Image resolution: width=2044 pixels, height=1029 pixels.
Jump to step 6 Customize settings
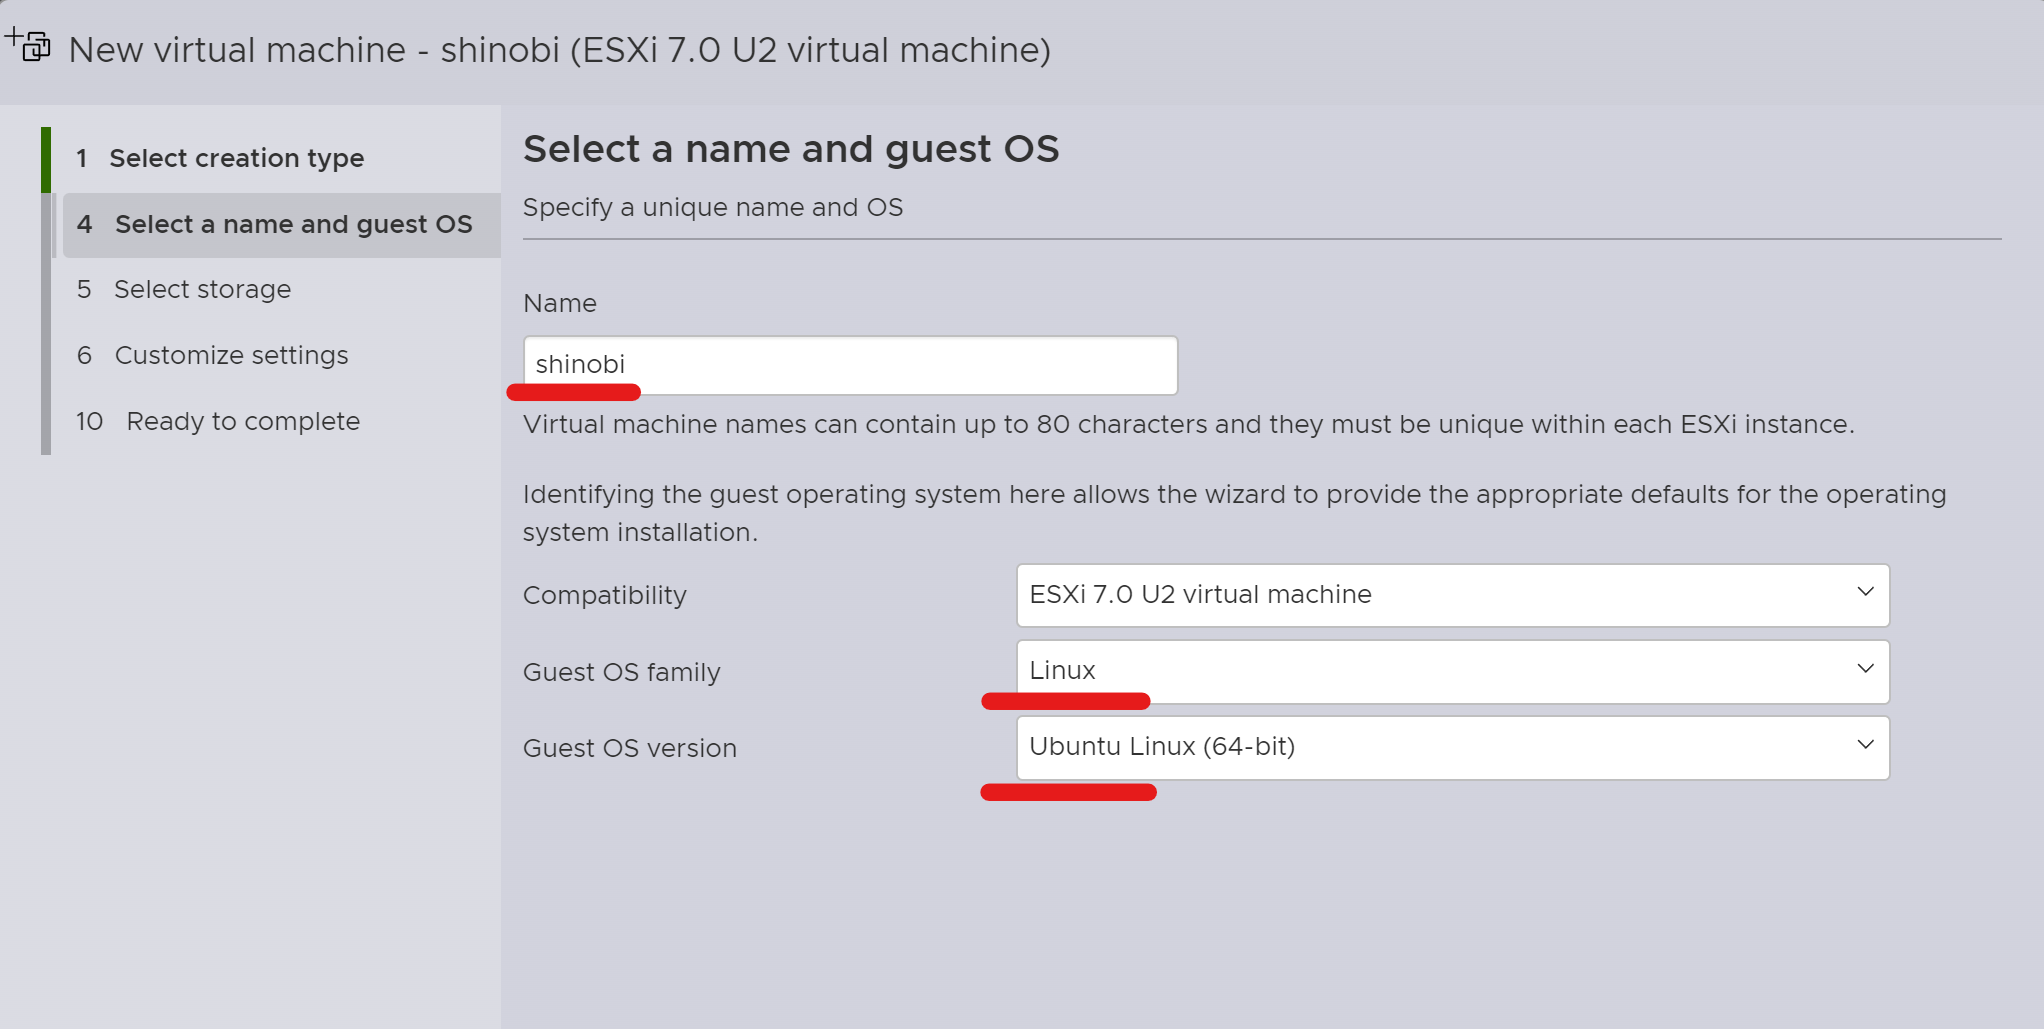(212, 355)
